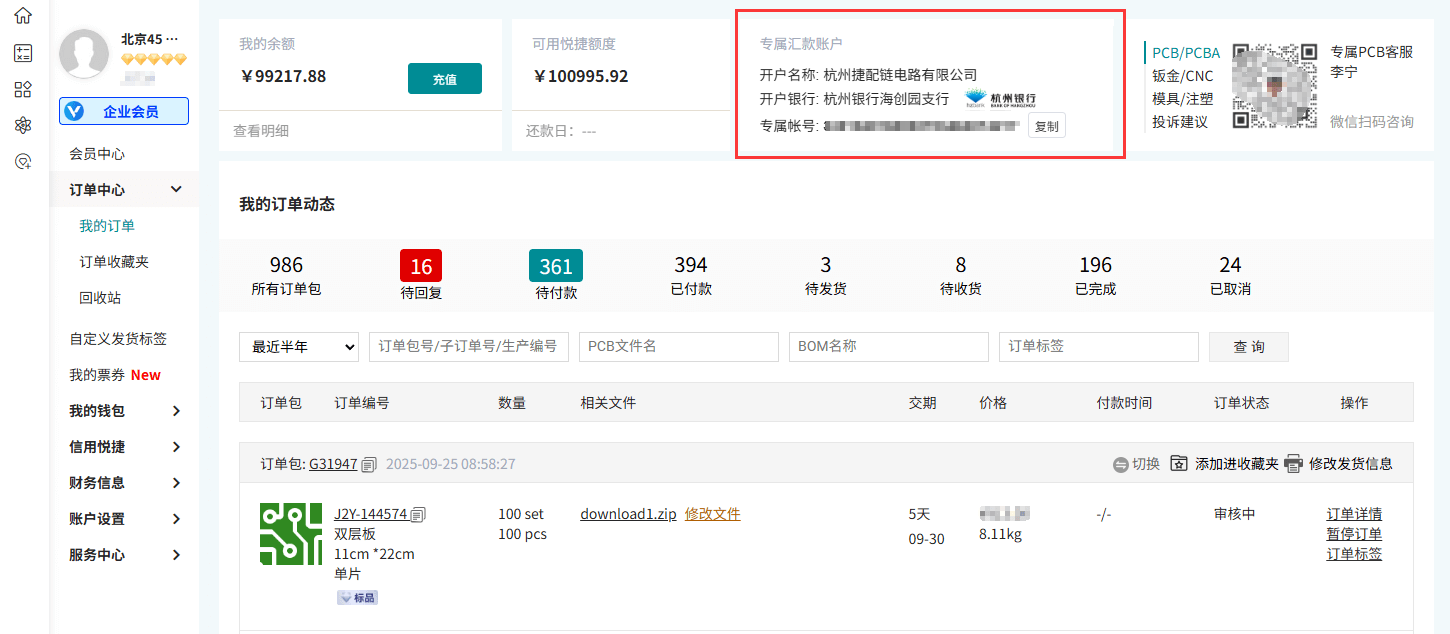Viewport: 1450px width, 634px height.
Task: Copy order package number G31947 via copy icon
Action: pos(369,464)
